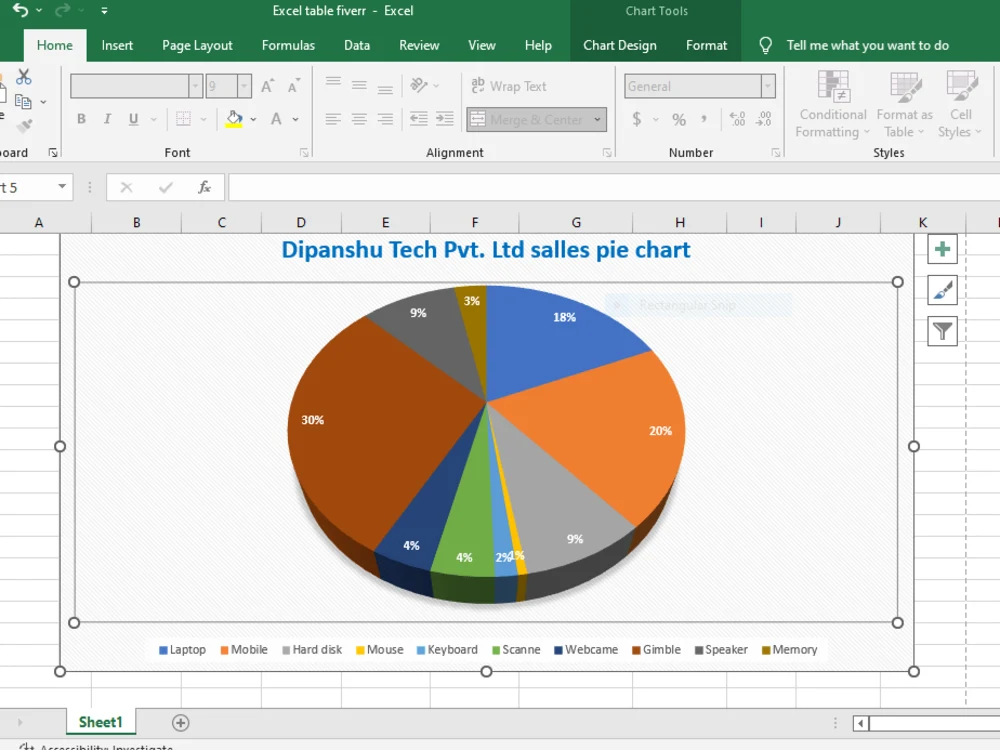Toggle Align Left
Screen dimensions: 1000x750
coord(333,119)
